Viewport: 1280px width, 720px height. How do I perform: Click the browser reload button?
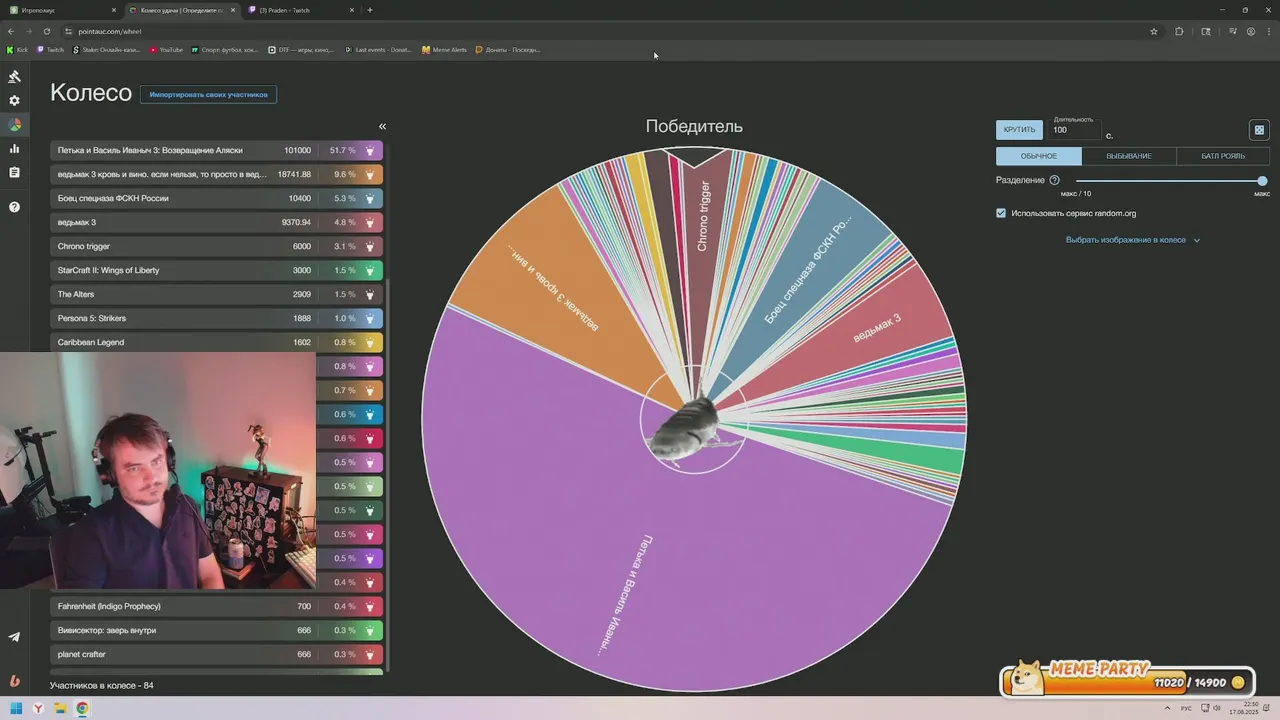coord(46,31)
